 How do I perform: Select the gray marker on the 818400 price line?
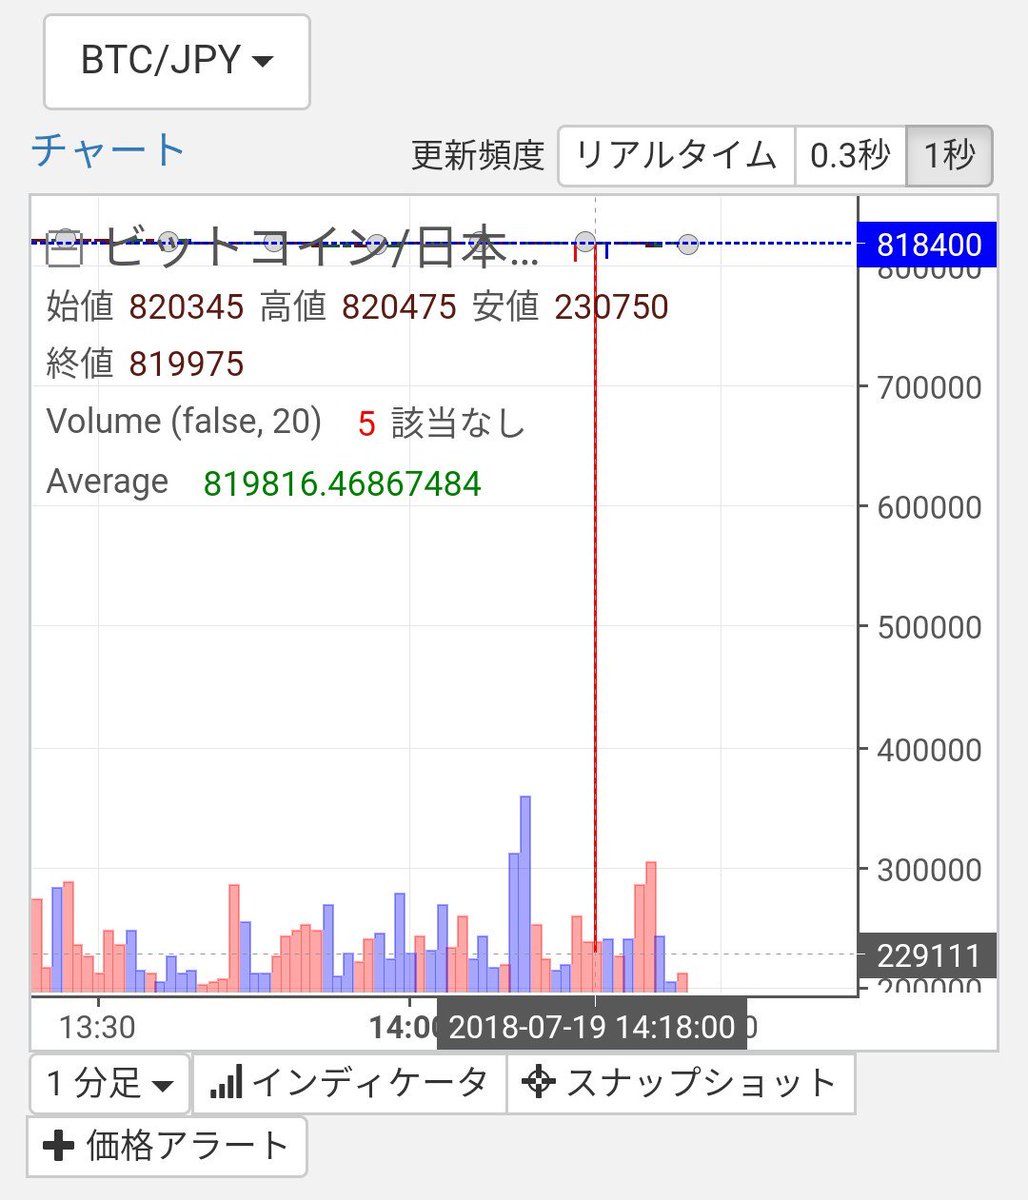[585, 243]
